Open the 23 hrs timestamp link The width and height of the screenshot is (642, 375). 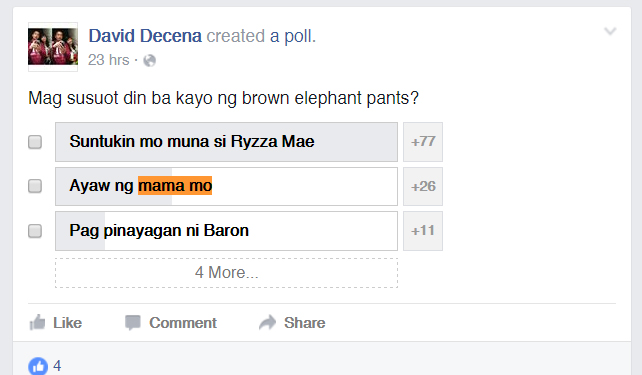click(109, 60)
